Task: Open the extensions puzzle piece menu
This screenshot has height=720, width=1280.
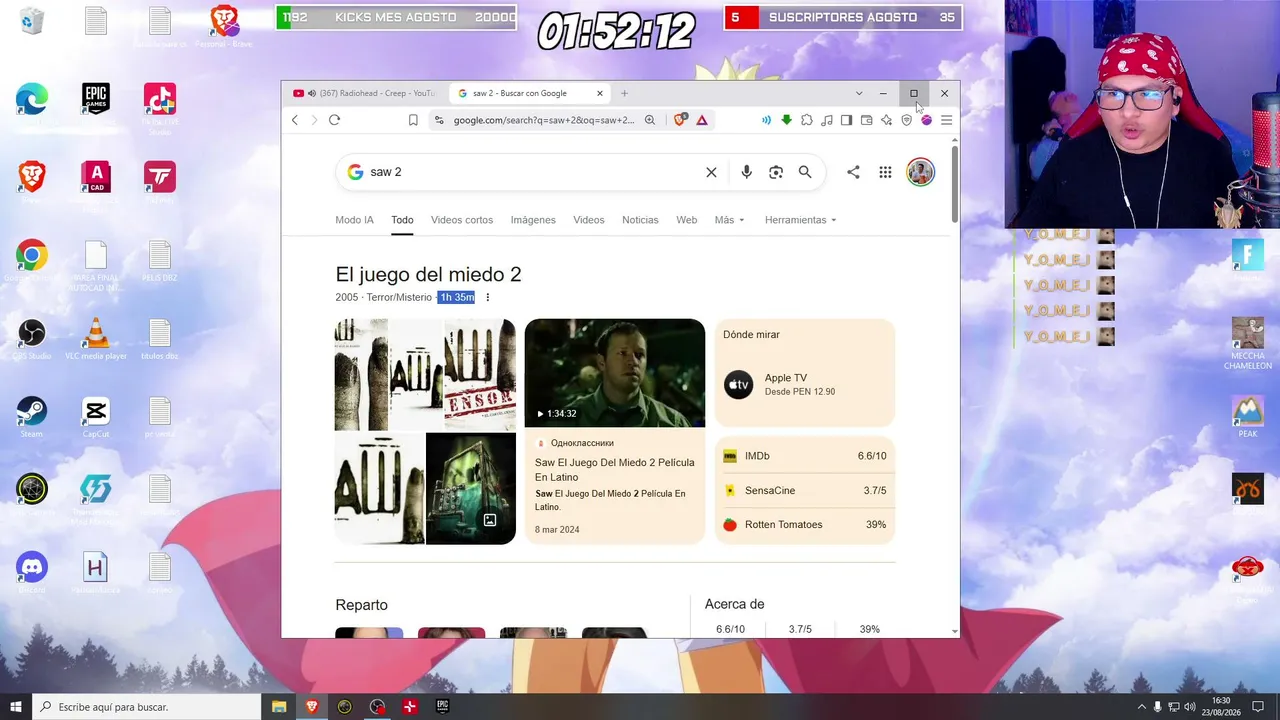Action: tap(806, 120)
